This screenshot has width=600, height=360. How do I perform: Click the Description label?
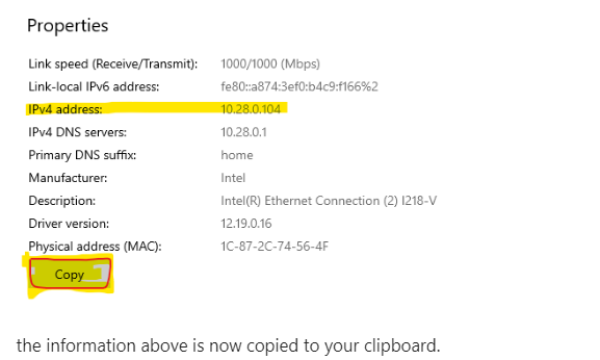(62, 201)
